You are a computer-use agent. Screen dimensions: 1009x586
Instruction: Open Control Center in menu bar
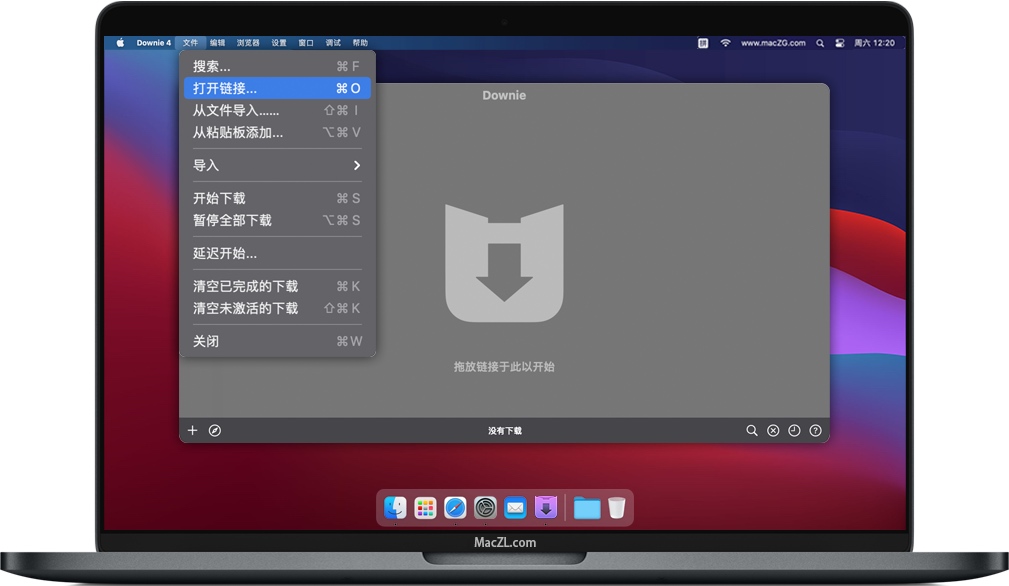pyautogui.click(x=840, y=43)
